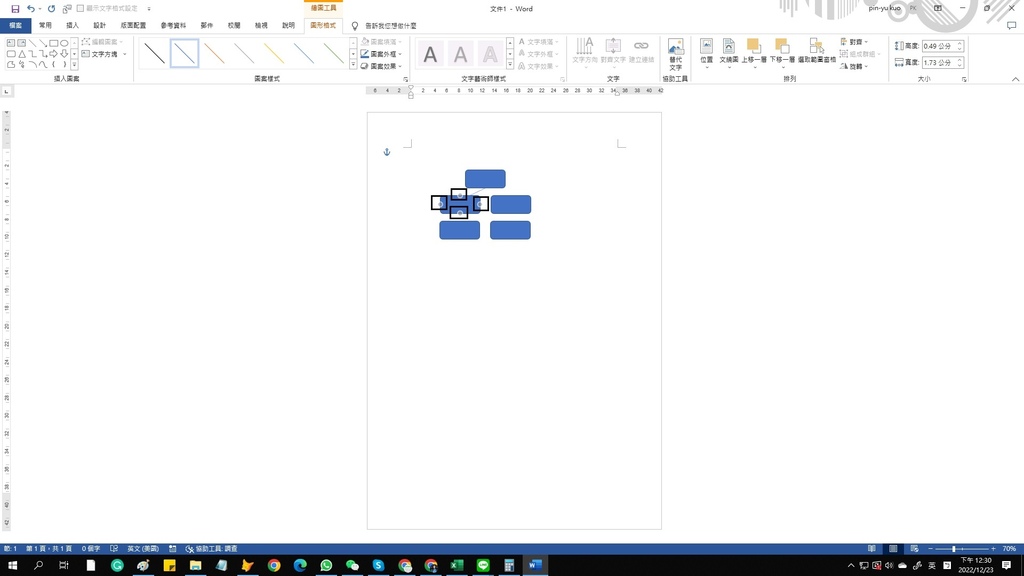The width and height of the screenshot is (1024, 576).
Task: Click the zoom slider in status bar
Action: pos(962,549)
